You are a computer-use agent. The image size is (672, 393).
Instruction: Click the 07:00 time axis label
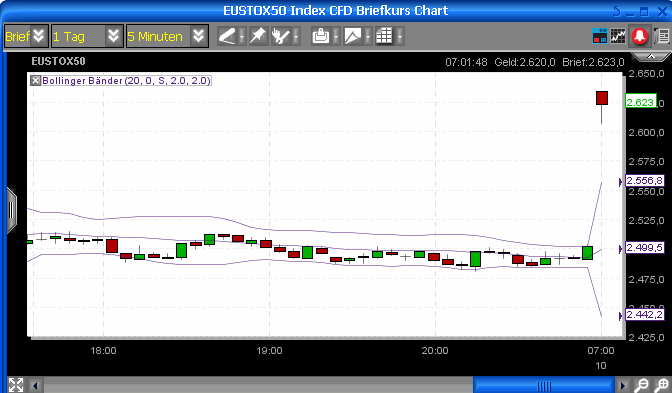click(601, 351)
